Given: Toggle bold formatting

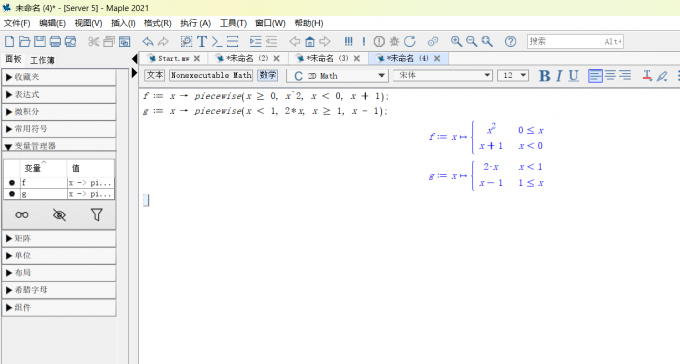Looking at the screenshot, I should [x=544, y=75].
